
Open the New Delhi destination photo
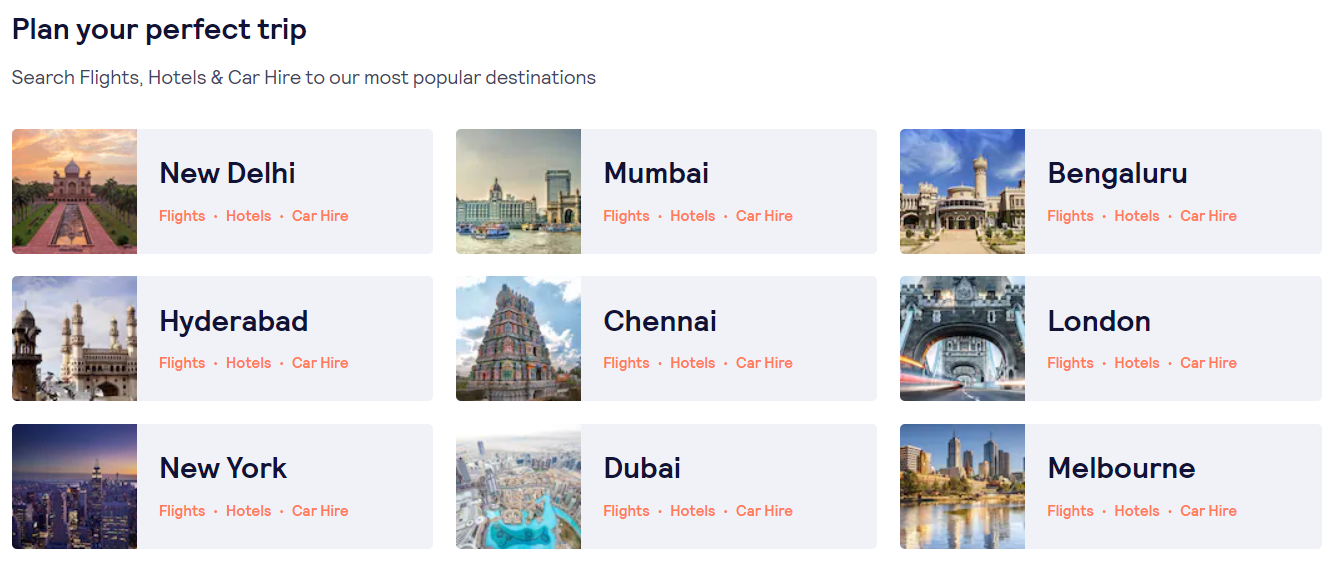74,191
